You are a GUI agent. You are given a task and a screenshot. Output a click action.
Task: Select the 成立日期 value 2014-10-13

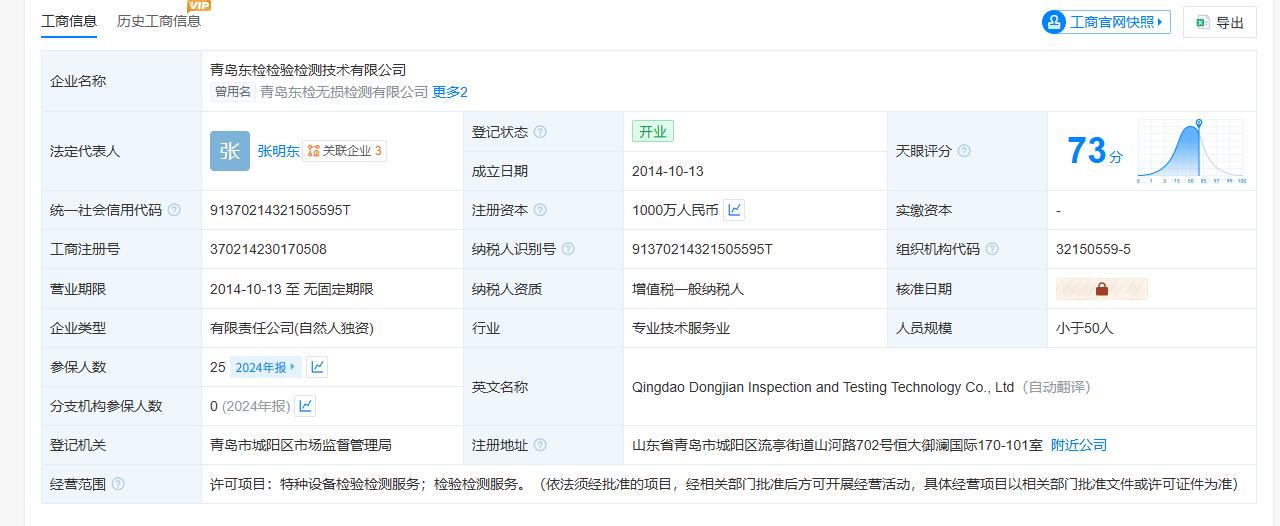(x=668, y=171)
